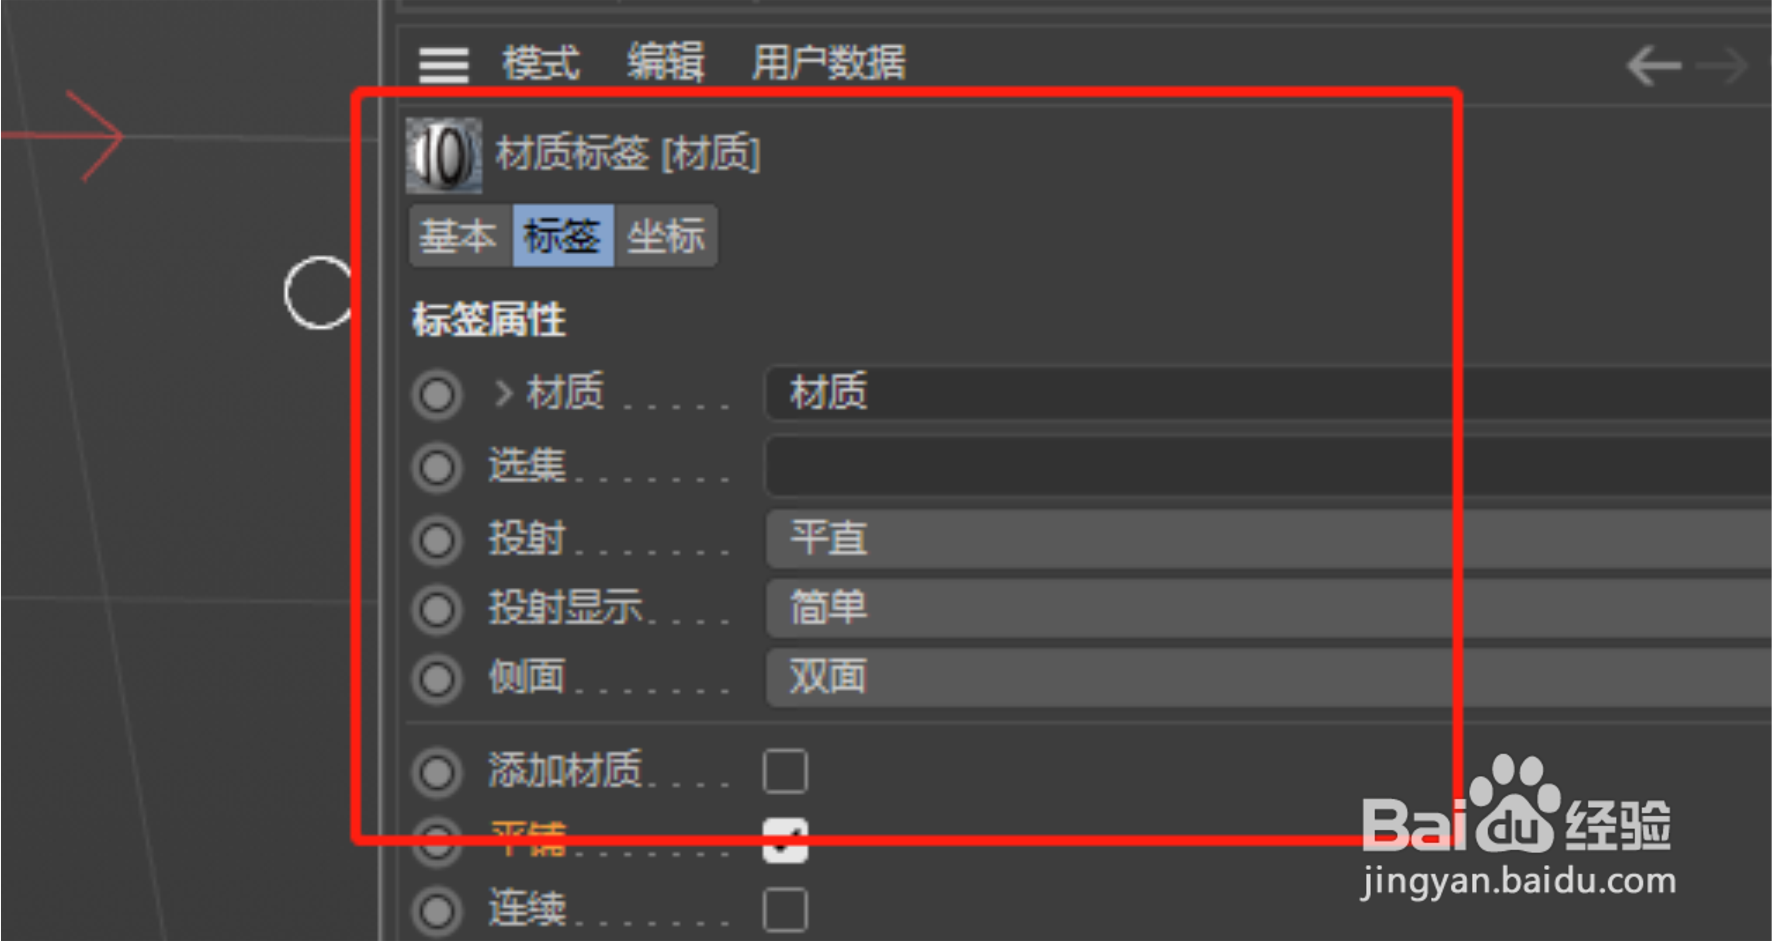Screen dimensions: 1772x941
Task: Click the empty 选集 input field
Action: pos(1268,465)
